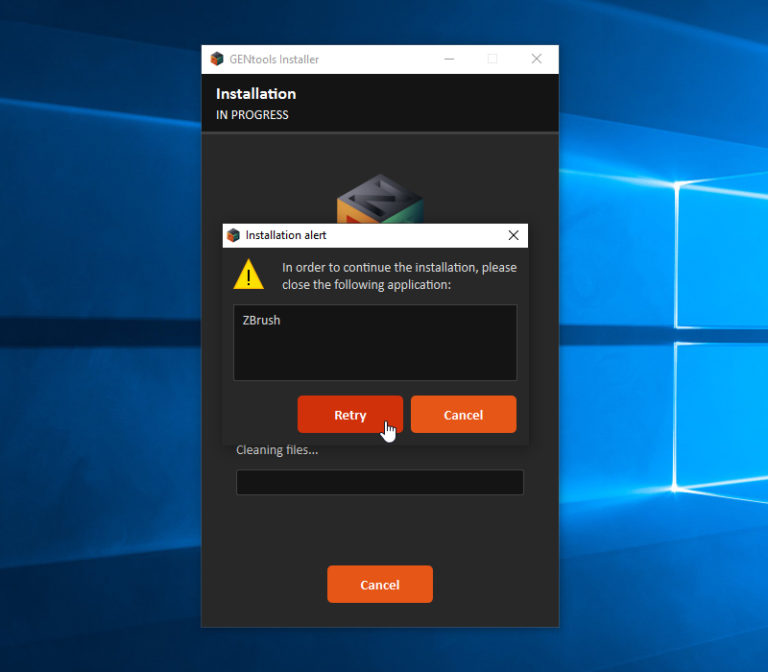Close the GENtools Installer window
Screen dimensions: 768x672
536,59
